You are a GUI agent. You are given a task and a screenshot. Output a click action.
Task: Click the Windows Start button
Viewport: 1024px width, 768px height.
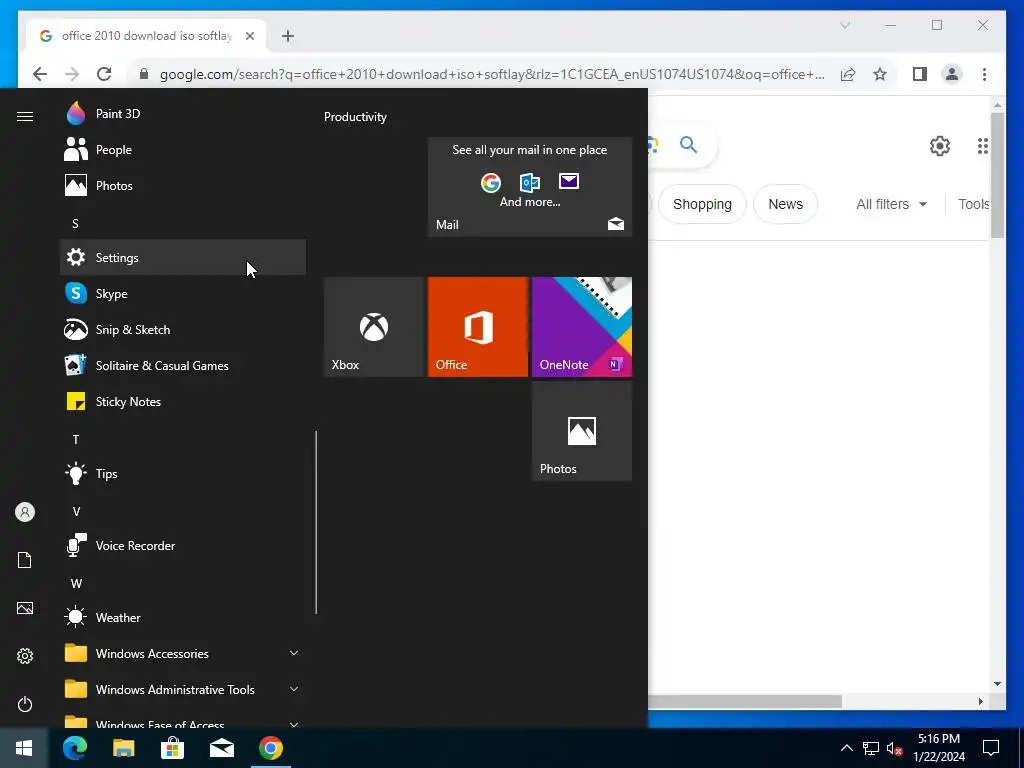coord(24,748)
